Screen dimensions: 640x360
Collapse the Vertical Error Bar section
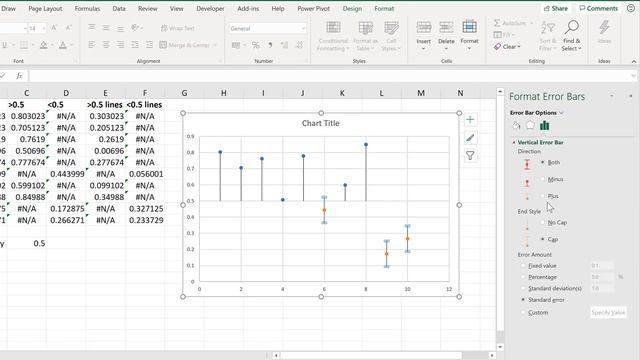(x=514, y=142)
